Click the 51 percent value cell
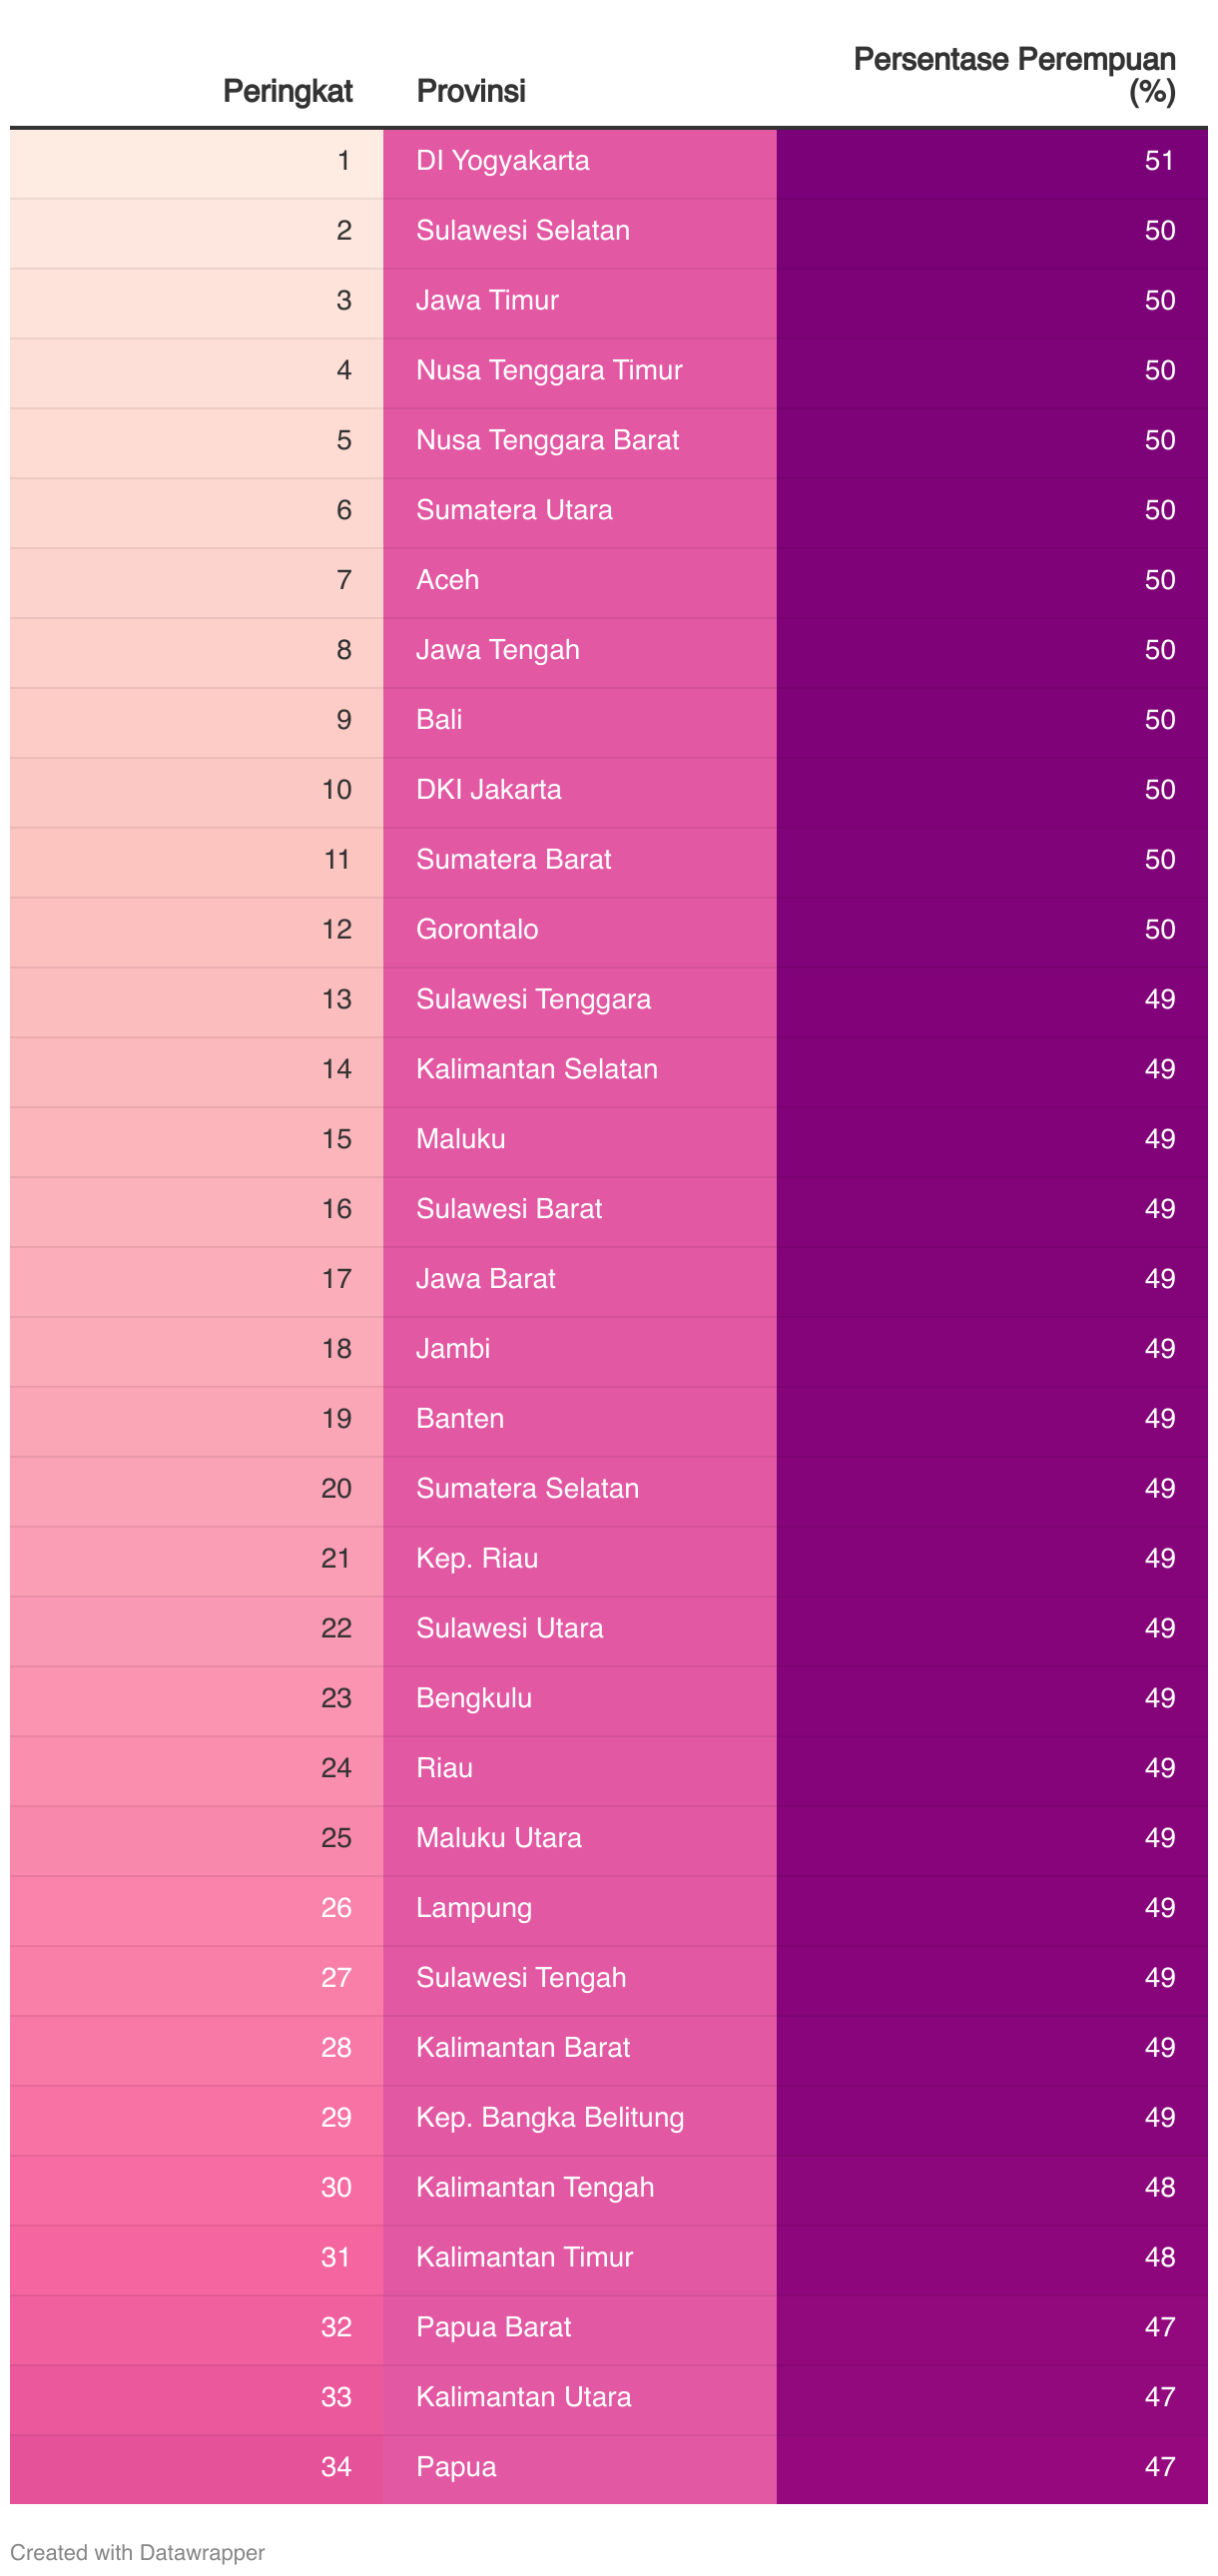The width and height of the screenshot is (1218, 2576). click(x=992, y=161)
